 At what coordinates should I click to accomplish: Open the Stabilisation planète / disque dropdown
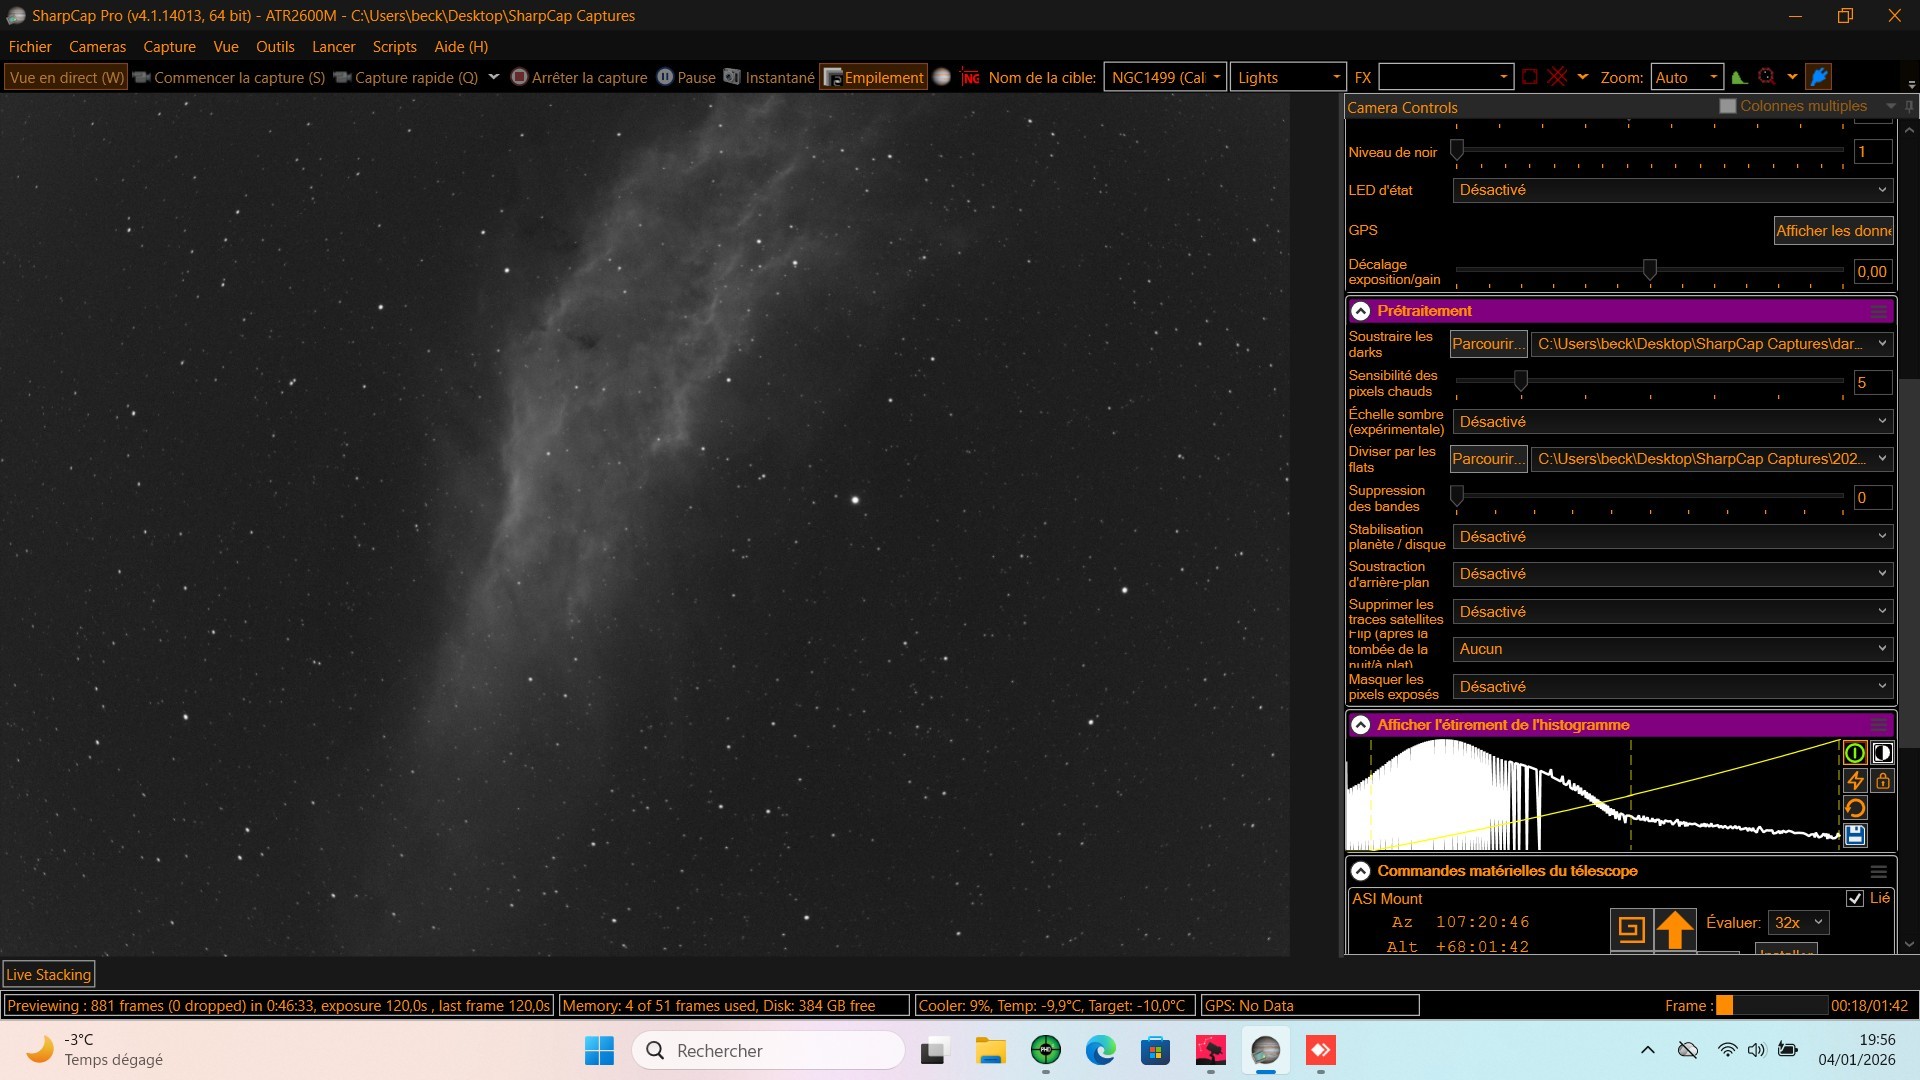click(x=1673, y=537)
